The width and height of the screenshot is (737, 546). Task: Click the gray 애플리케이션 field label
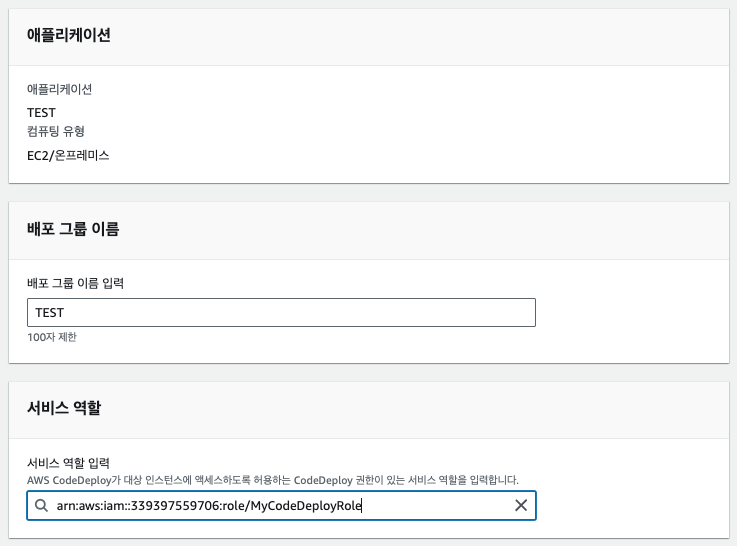point(59,89)
